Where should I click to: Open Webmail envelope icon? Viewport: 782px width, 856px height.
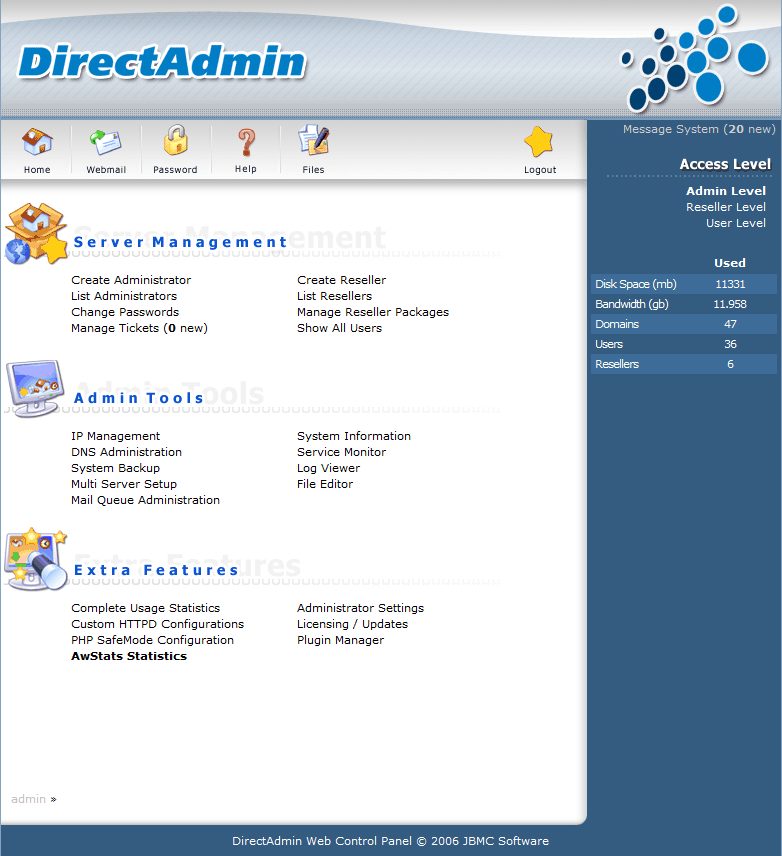click(x=105, y=143)
